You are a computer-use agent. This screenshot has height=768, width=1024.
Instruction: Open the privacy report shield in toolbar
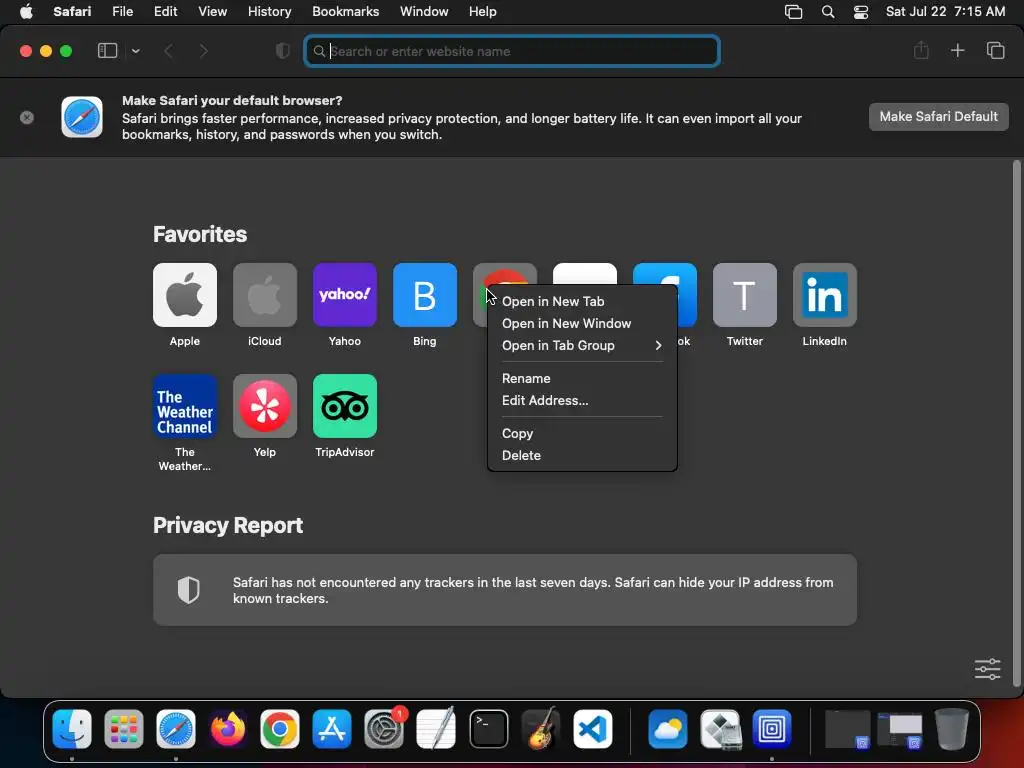point(282,51)
